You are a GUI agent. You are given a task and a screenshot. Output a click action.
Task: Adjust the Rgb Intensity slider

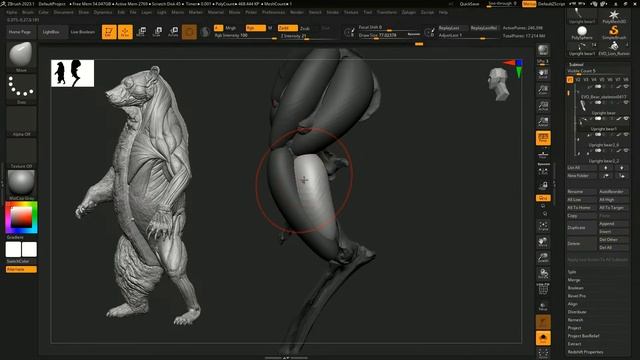click(245, 36)
